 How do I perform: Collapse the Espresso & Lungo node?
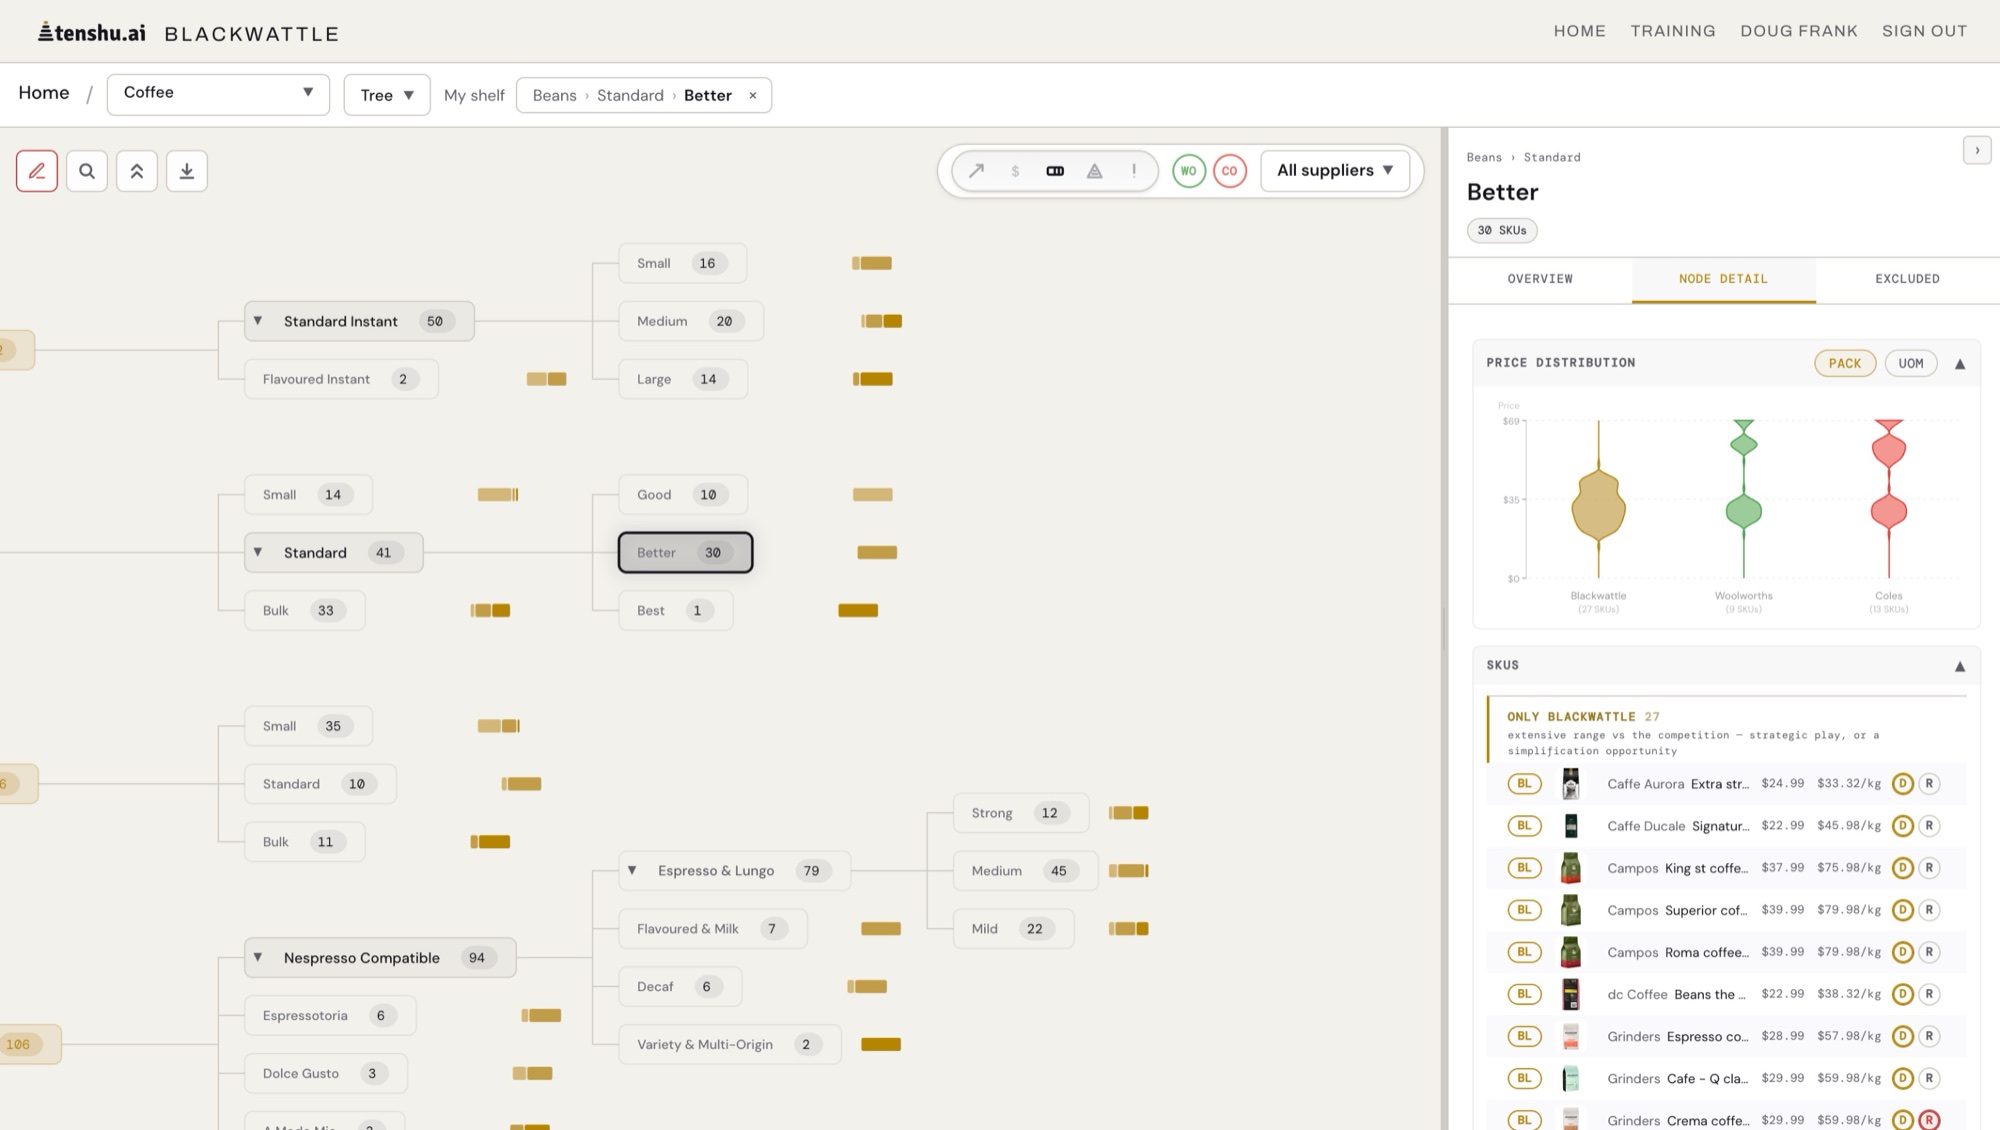[632, 871]
